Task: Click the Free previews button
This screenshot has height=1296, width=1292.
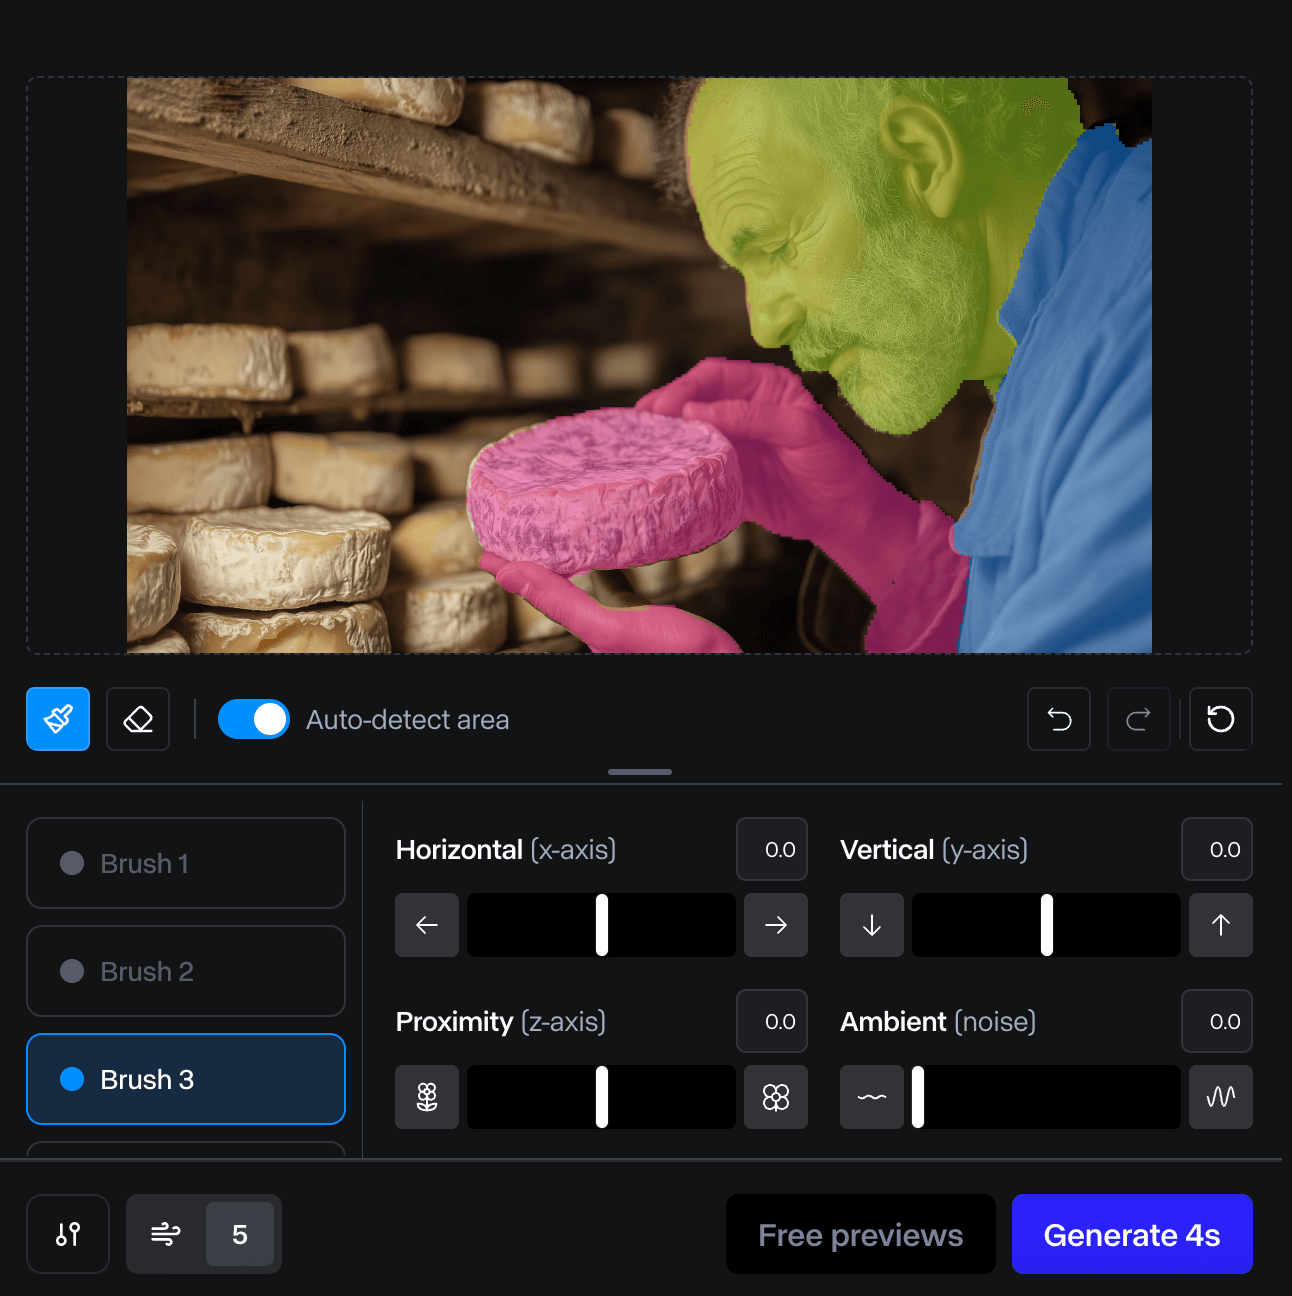Action: click(x=860, y=1234)
